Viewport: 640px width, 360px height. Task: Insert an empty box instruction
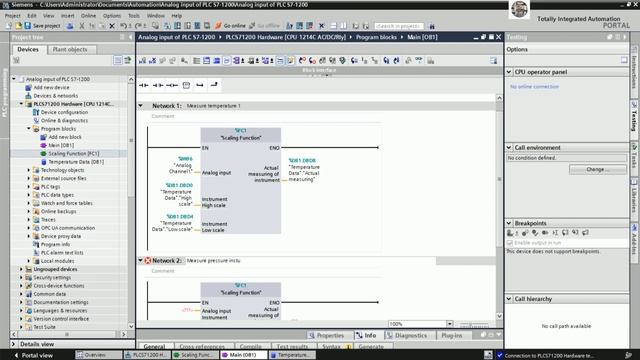[x=186, y=85]
